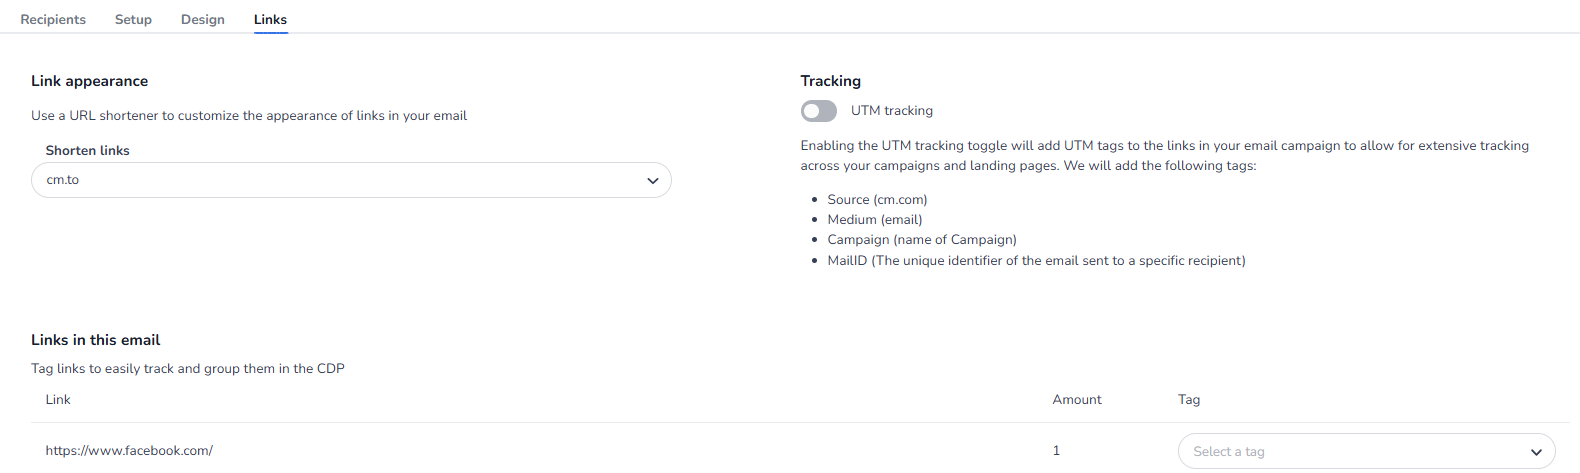Click the Tracking section heading

pos(830,81)
